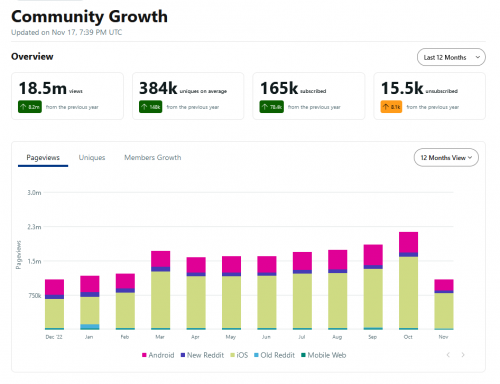500x384 pixels.
Task: Click the orange unsubscribed increase badge
Action: coord(391,107)
